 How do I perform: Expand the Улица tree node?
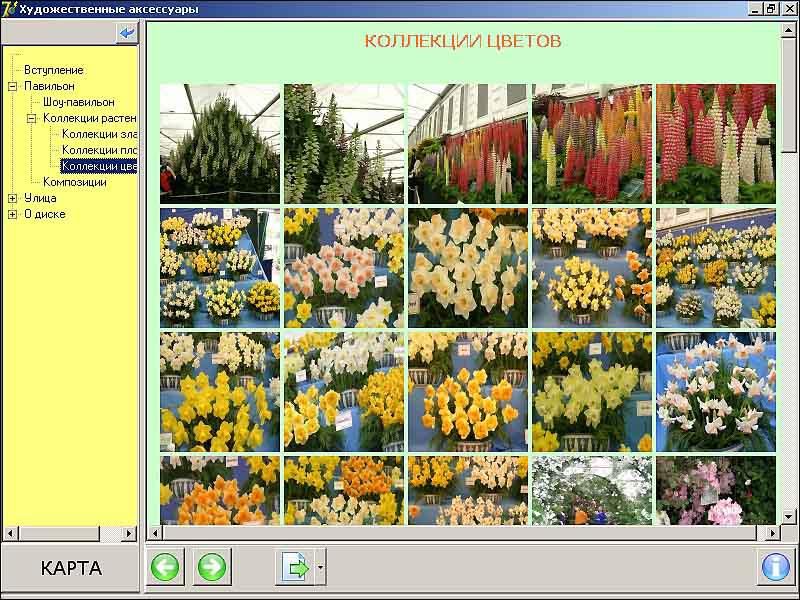pos(13,198)
